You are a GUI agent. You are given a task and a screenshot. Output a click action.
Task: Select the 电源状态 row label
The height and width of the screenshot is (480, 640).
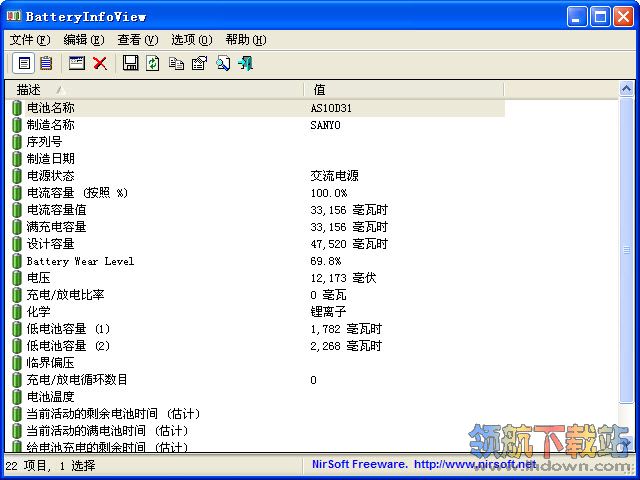[51, 176]
